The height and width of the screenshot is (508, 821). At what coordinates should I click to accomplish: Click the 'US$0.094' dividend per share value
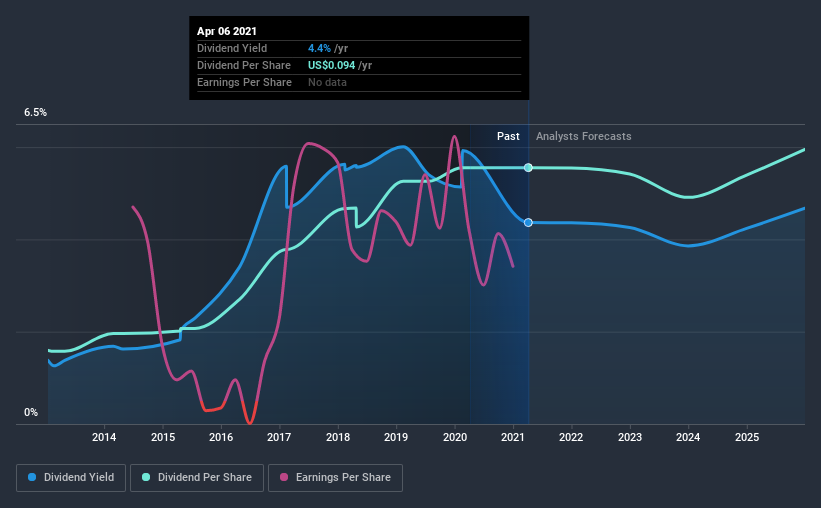331,65
